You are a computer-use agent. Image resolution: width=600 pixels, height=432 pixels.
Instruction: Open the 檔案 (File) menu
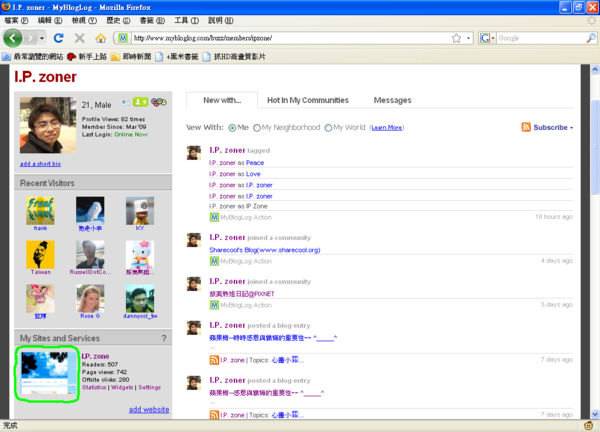(16, 20)
